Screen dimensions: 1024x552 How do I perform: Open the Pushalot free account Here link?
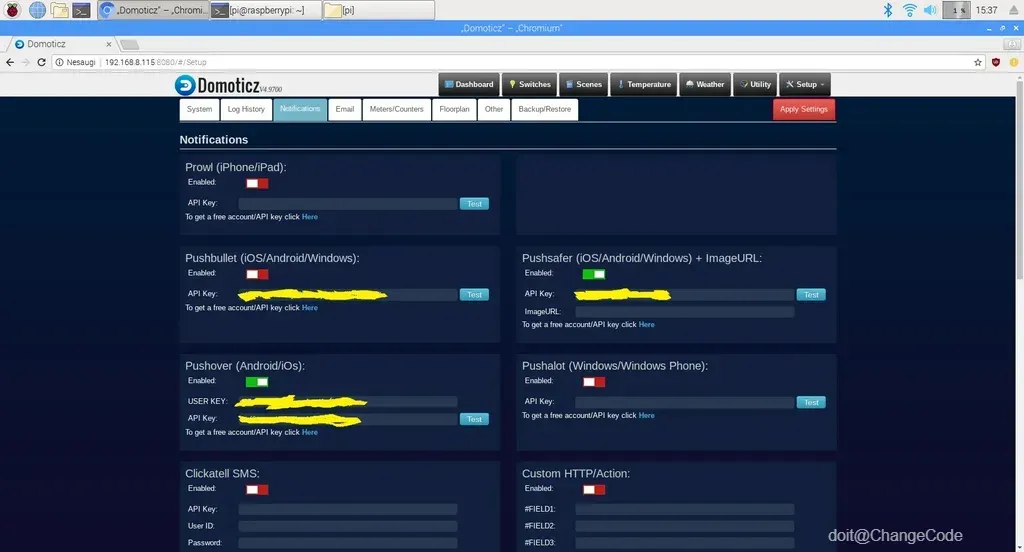click(647, 415)
